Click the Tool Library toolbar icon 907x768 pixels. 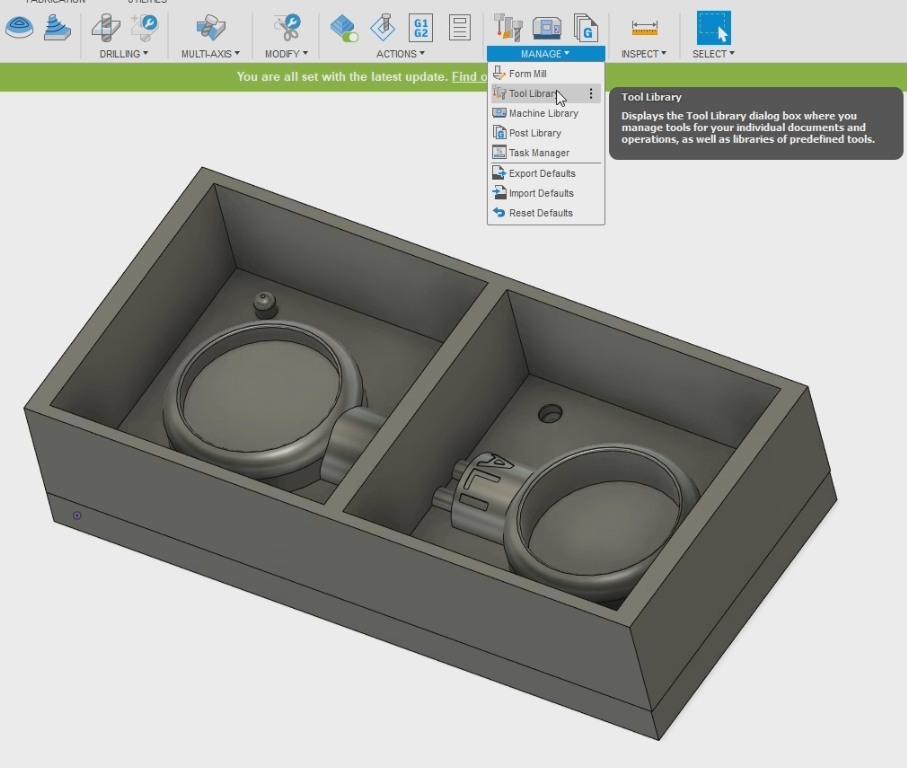[508, 27]
